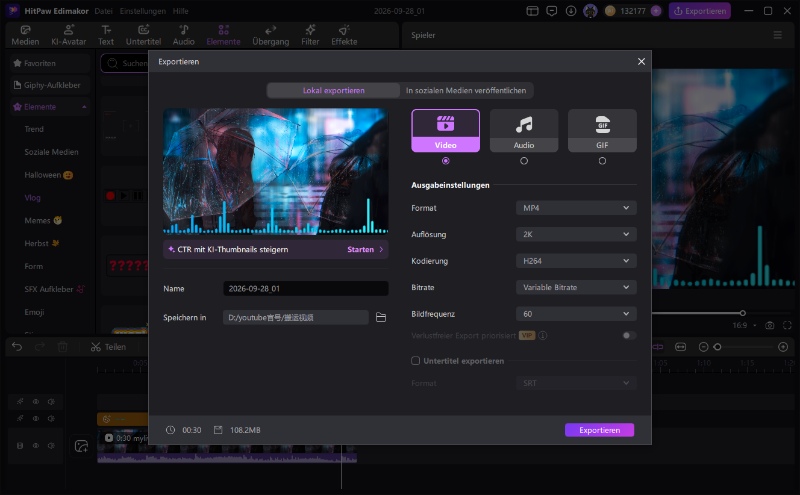Select the Video export type card
800x495 pixels.
(x=445, y=131)
